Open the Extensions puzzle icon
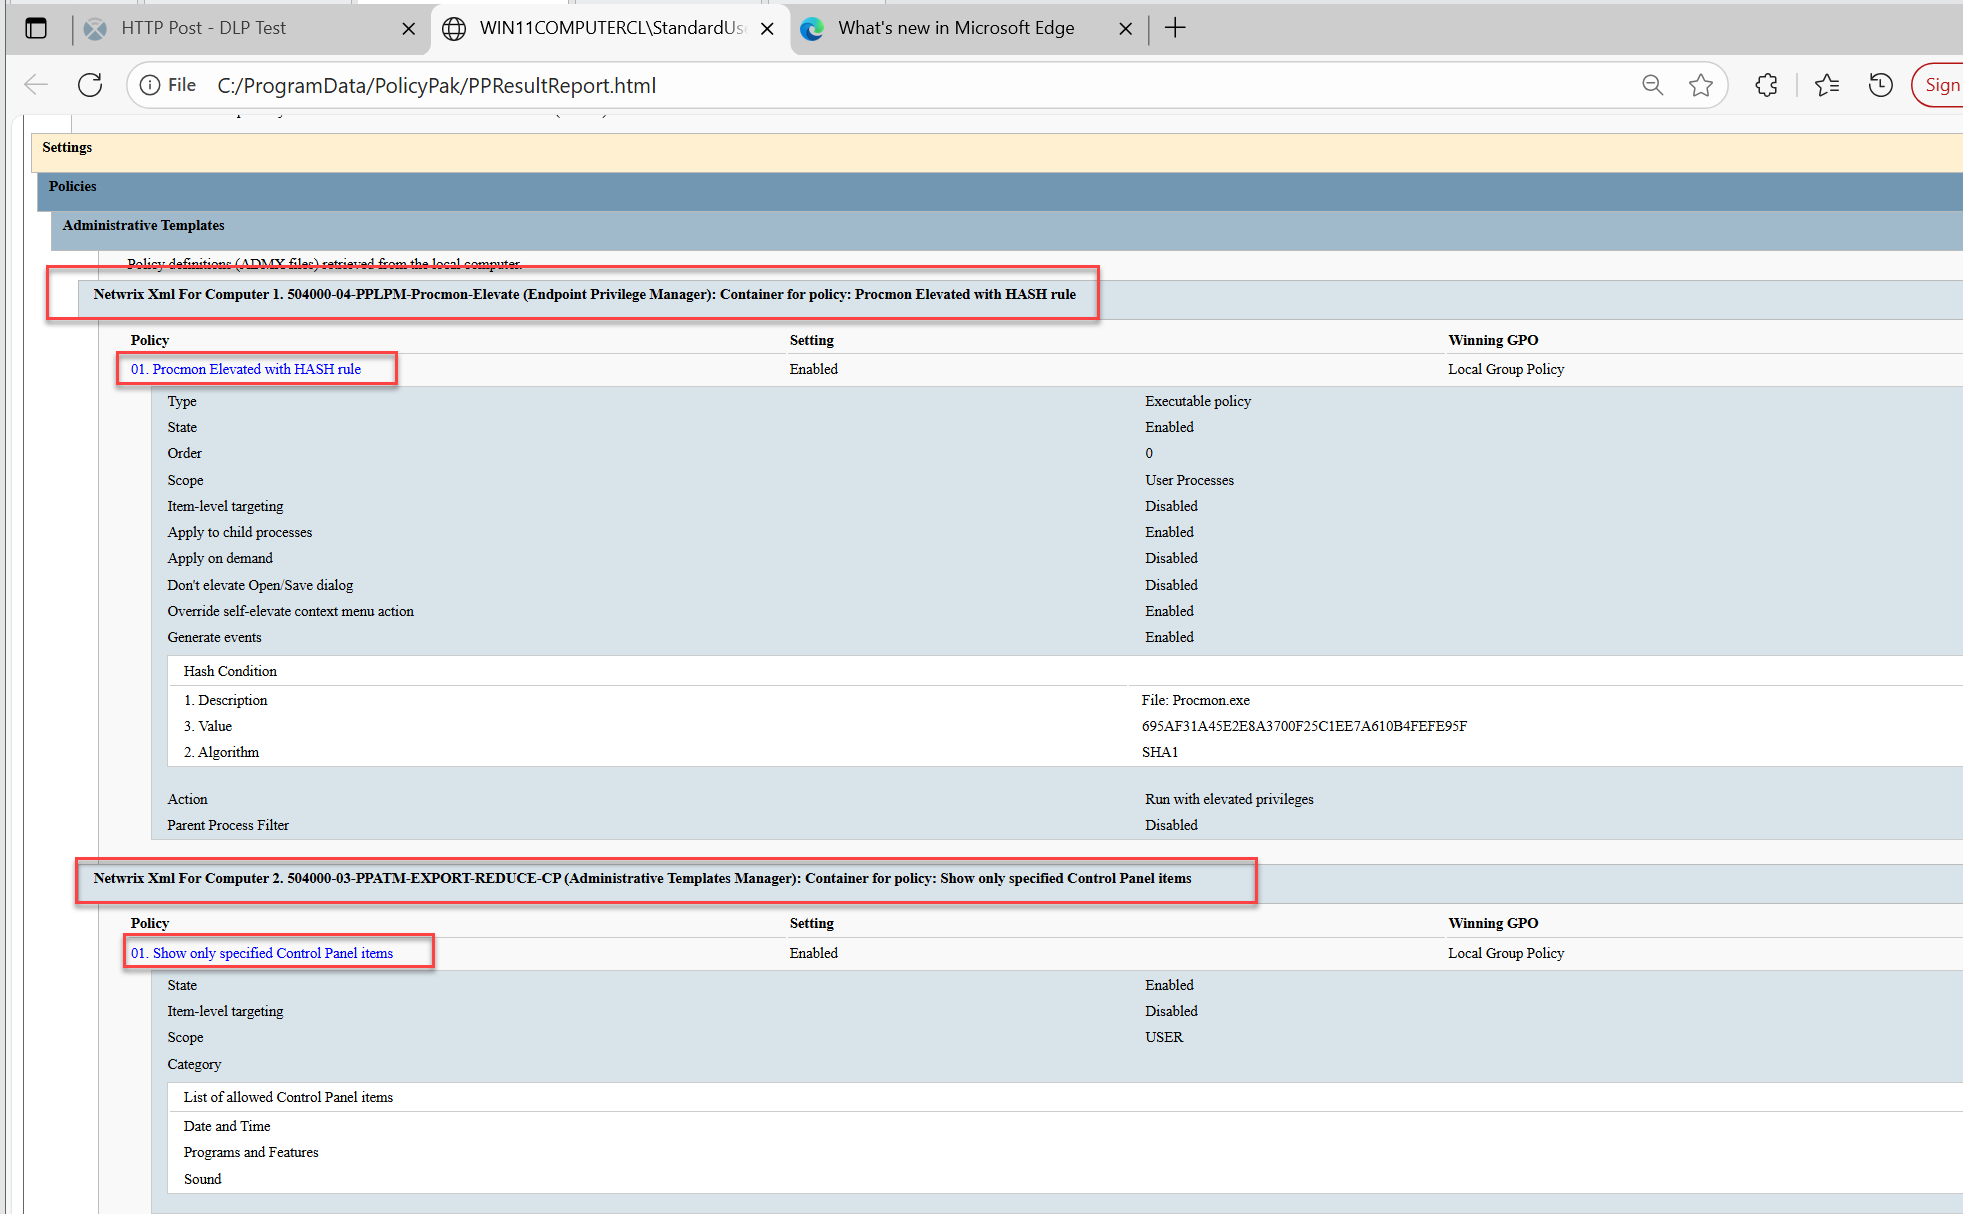 tap(1766, 85)
